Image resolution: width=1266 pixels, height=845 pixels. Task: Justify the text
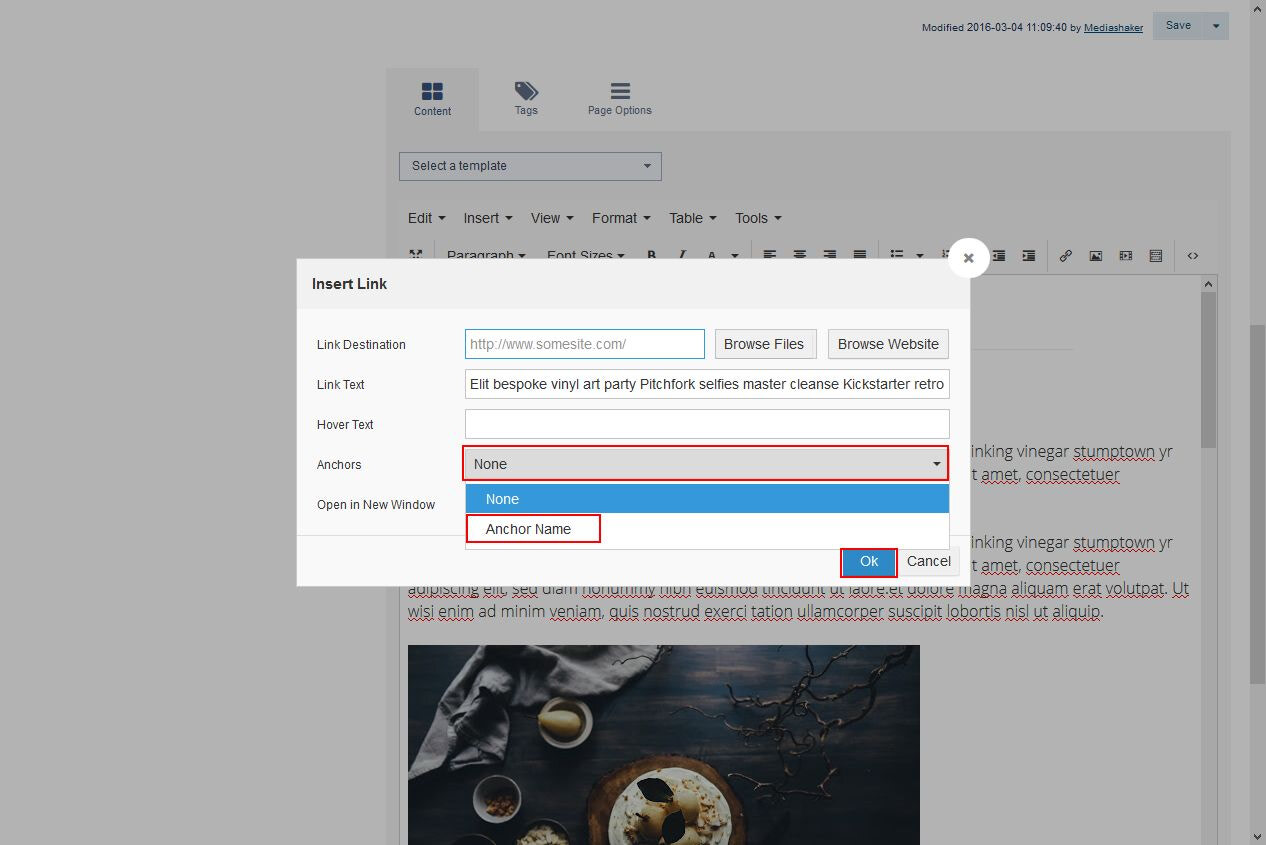coord(860,256)
